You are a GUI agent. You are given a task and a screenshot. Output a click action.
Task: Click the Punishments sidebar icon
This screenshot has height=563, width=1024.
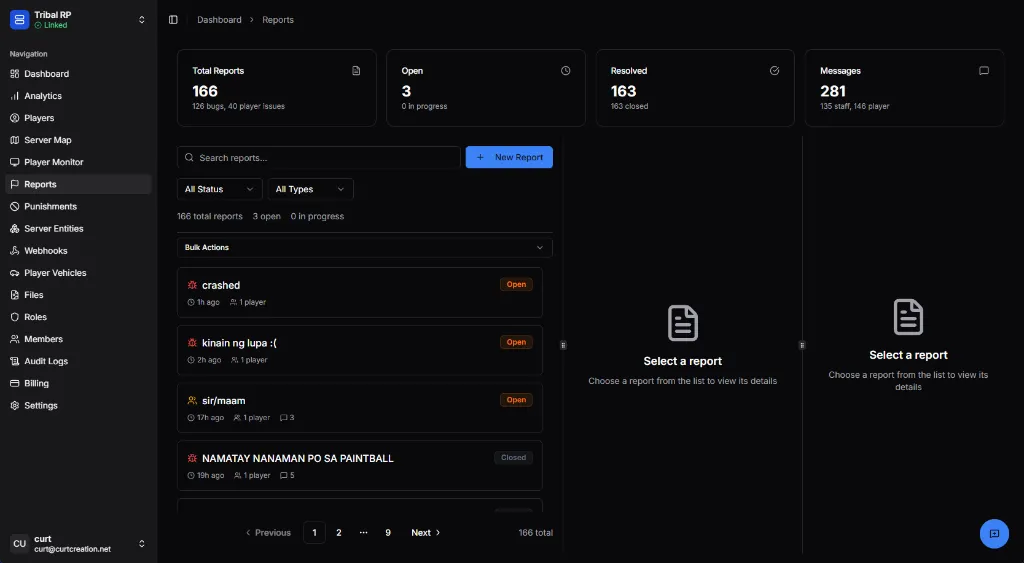[14, 206]
